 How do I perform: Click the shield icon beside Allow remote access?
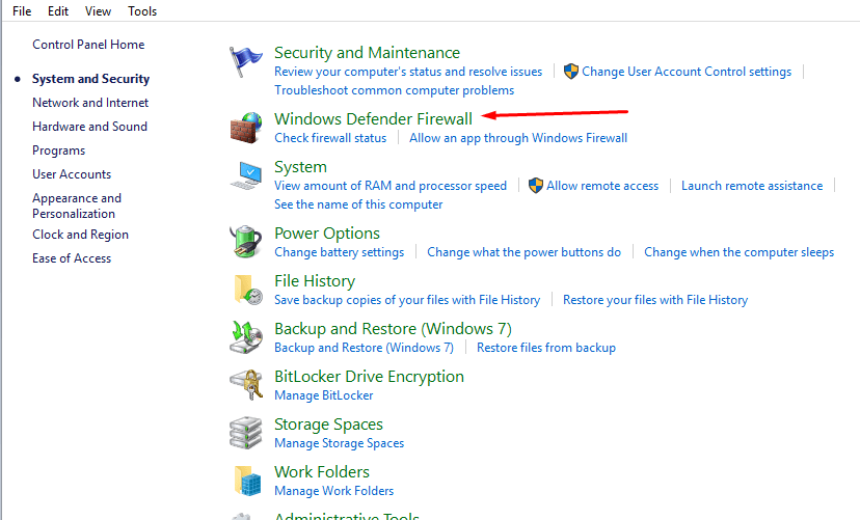tap(535, 185)
